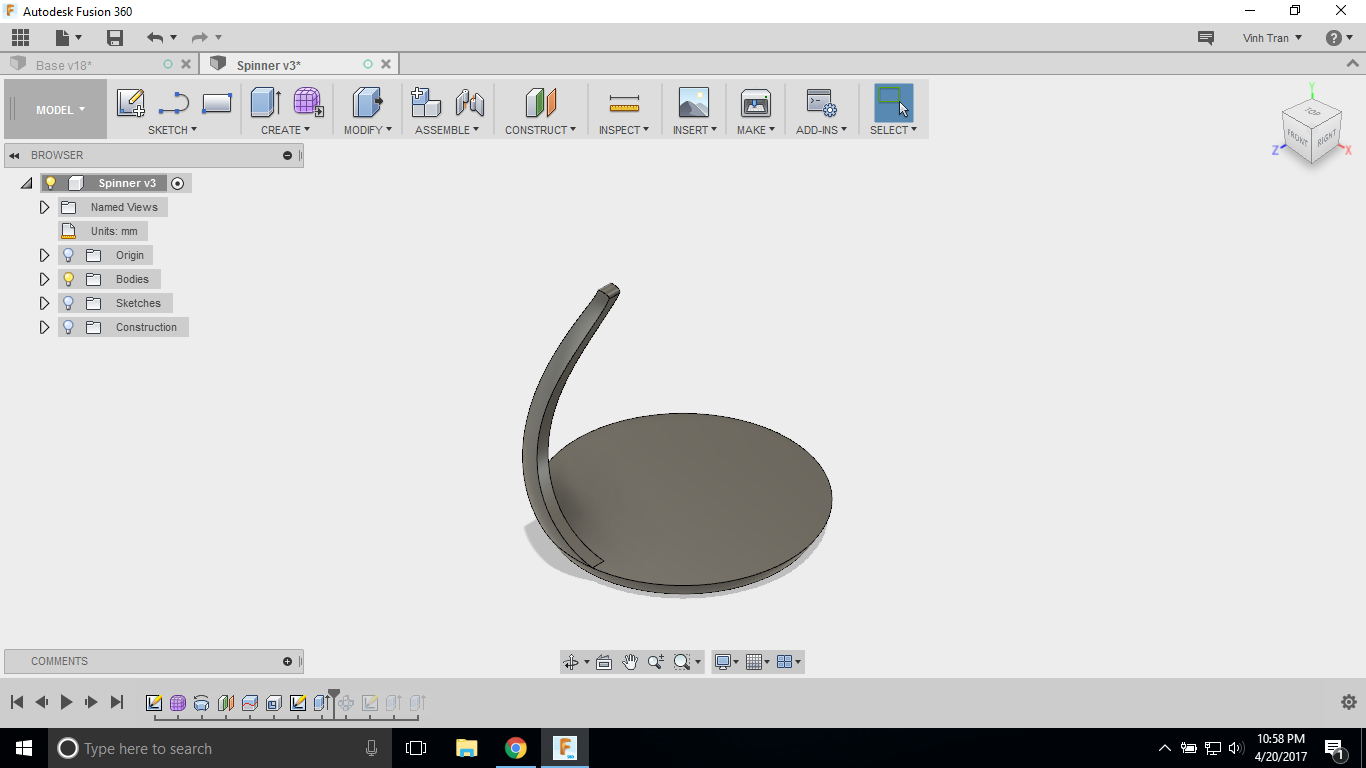Select the Zoom tool

pyautogui.click(x=656, y=662)
